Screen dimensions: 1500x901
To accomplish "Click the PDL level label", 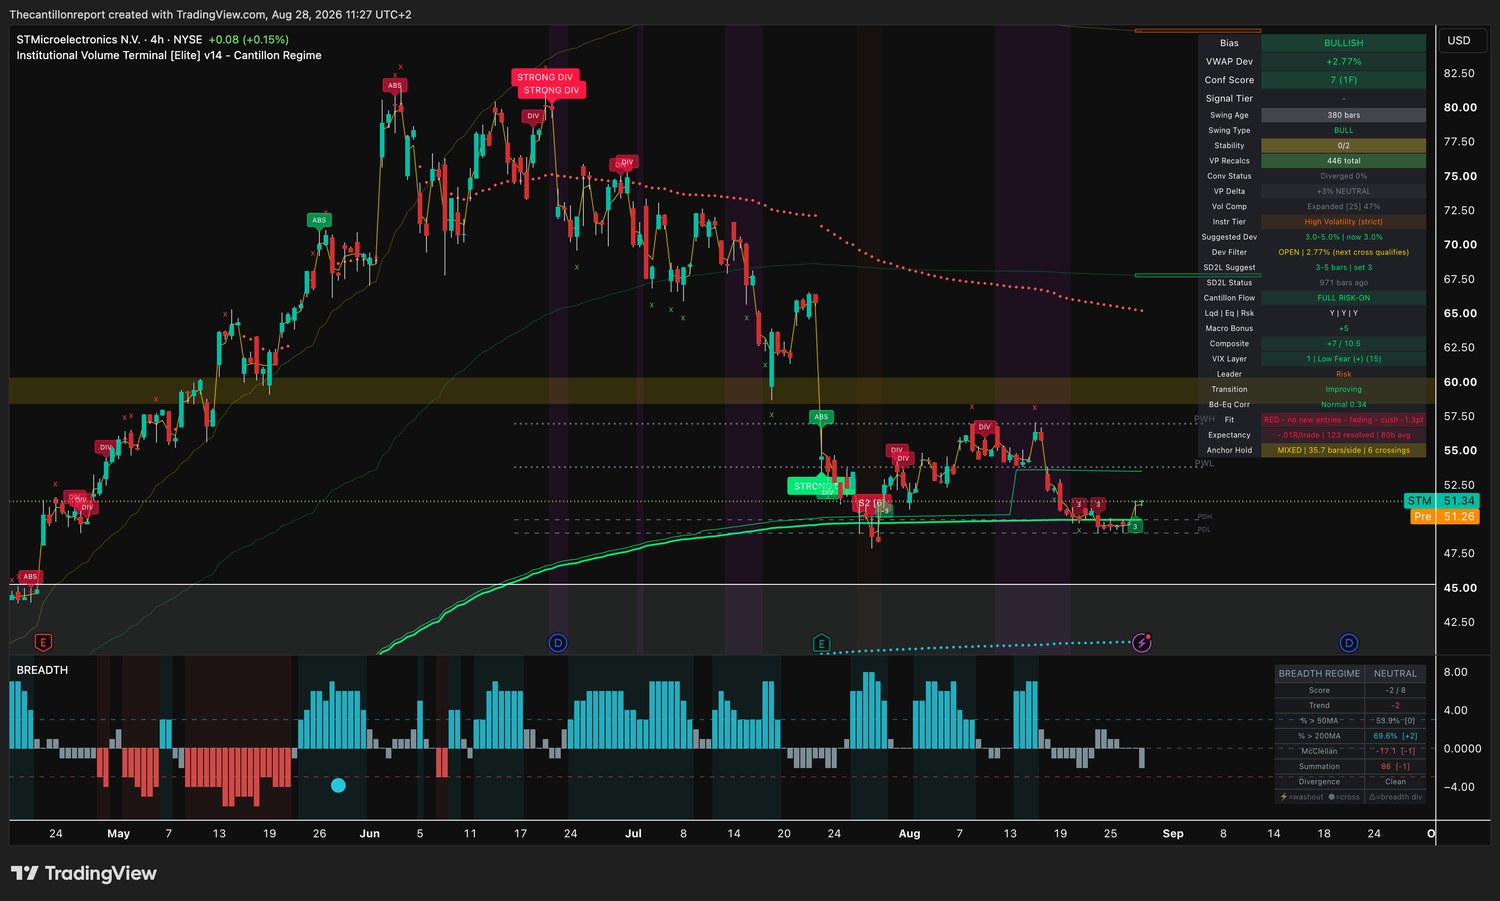I will click(x=1204, y=530).
